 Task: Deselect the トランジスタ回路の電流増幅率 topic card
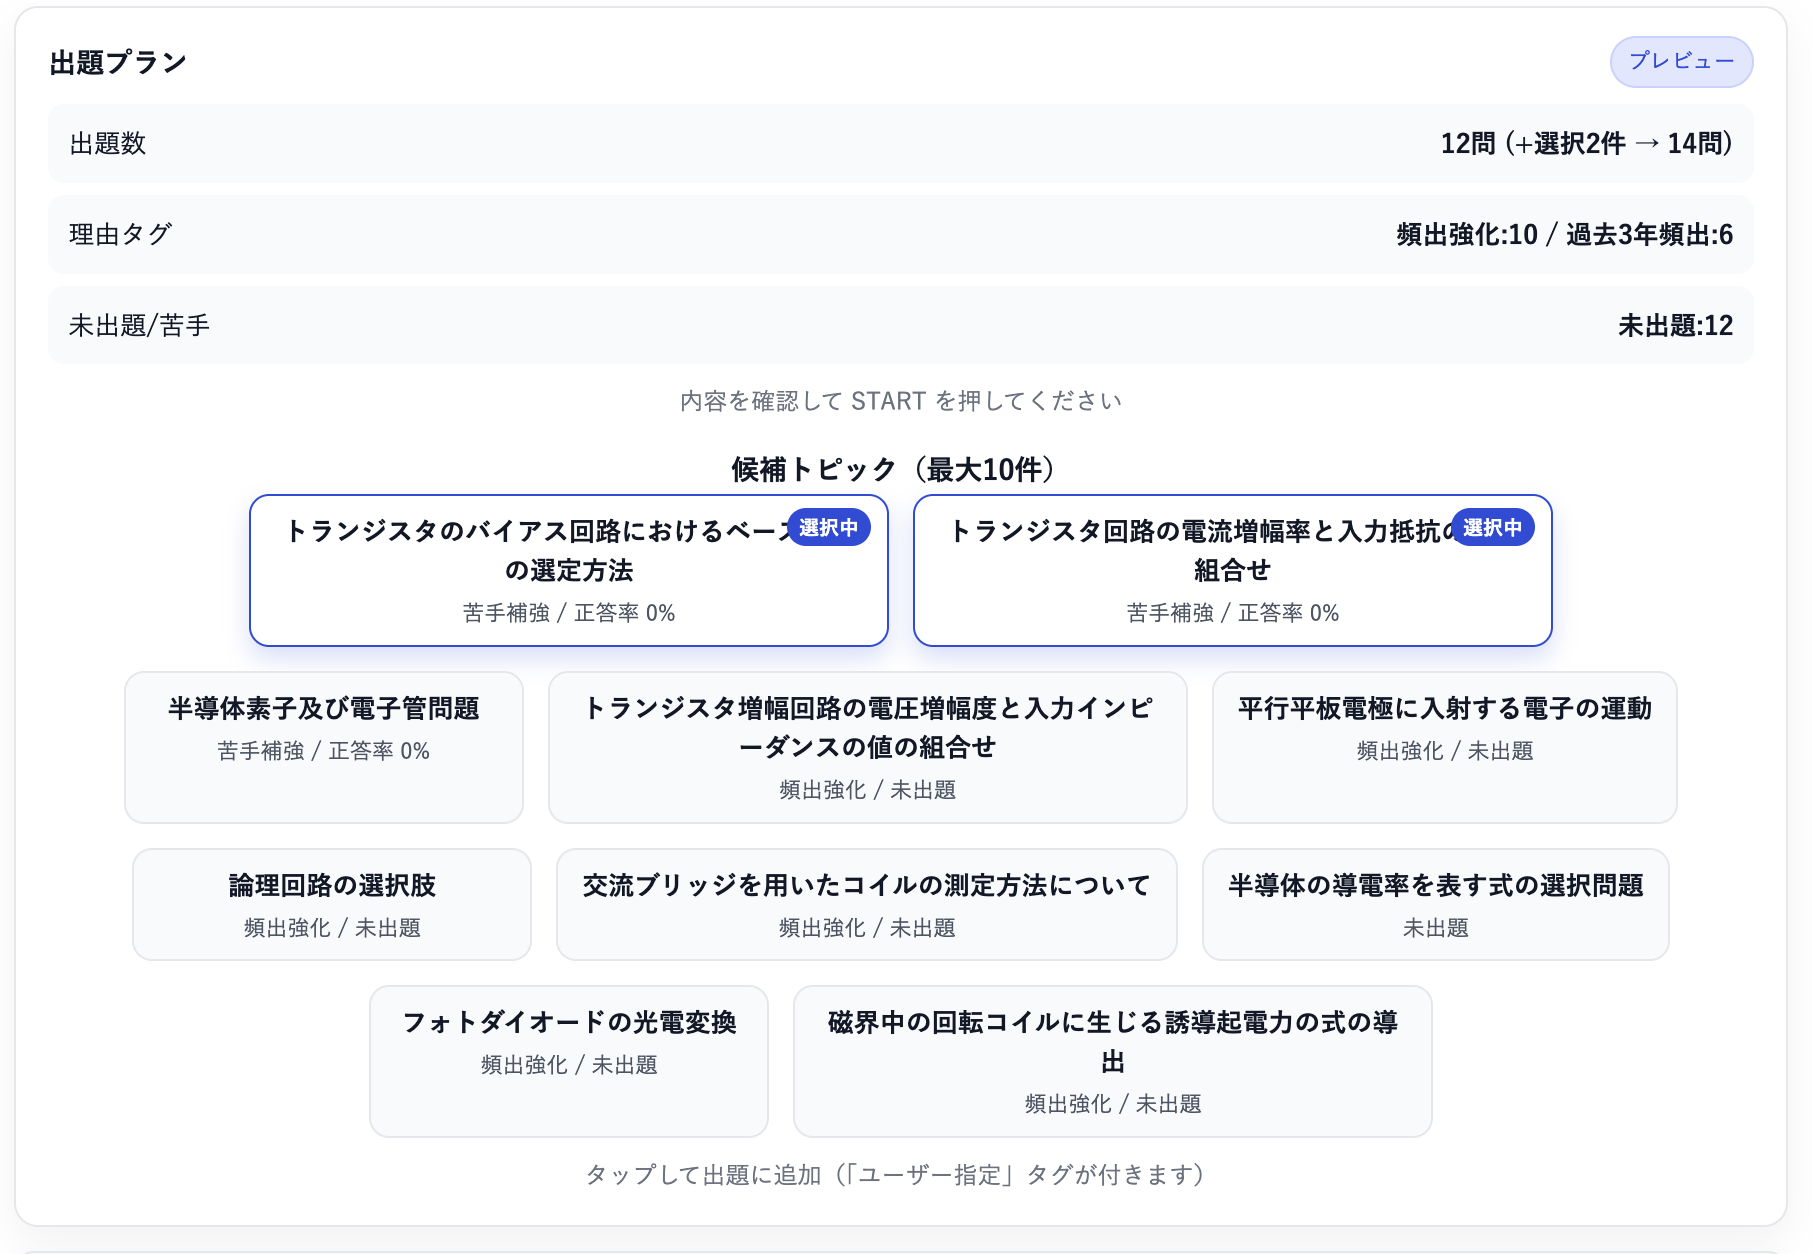[x=1231, y=580]
